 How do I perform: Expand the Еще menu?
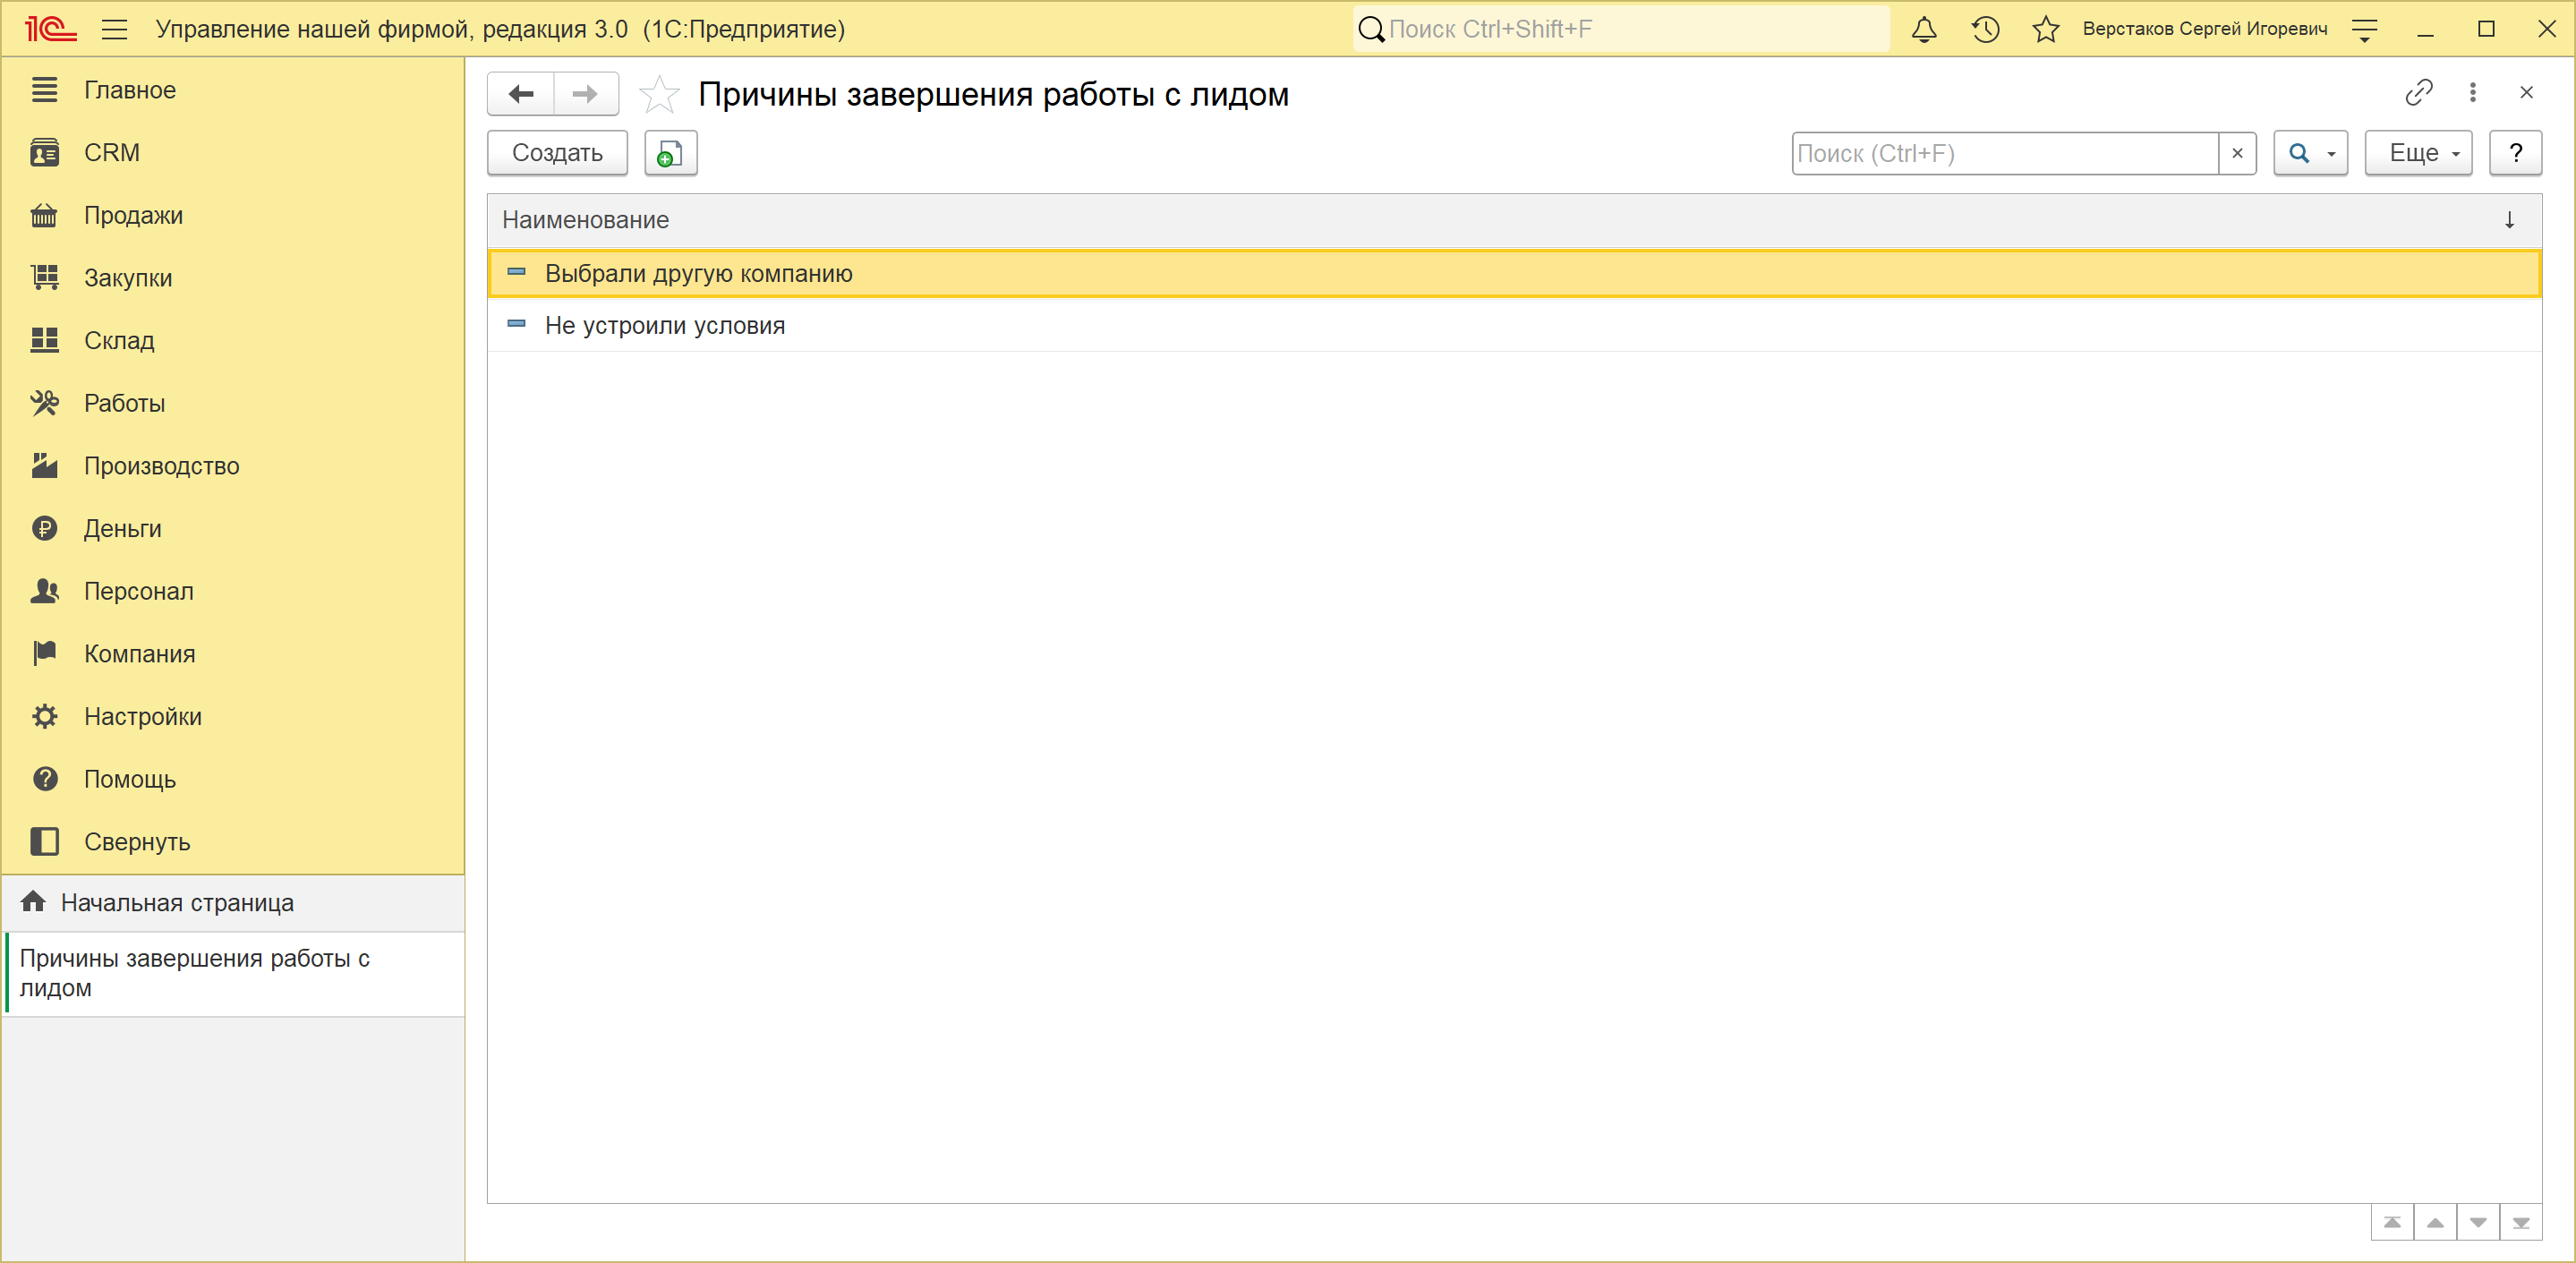click(x=2418, y=153)
